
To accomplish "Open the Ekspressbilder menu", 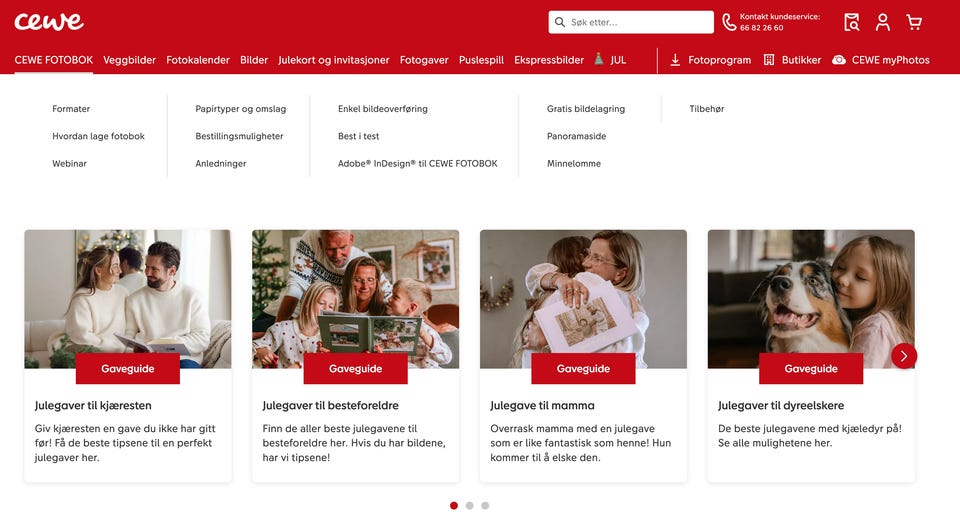I will point(549,60).
